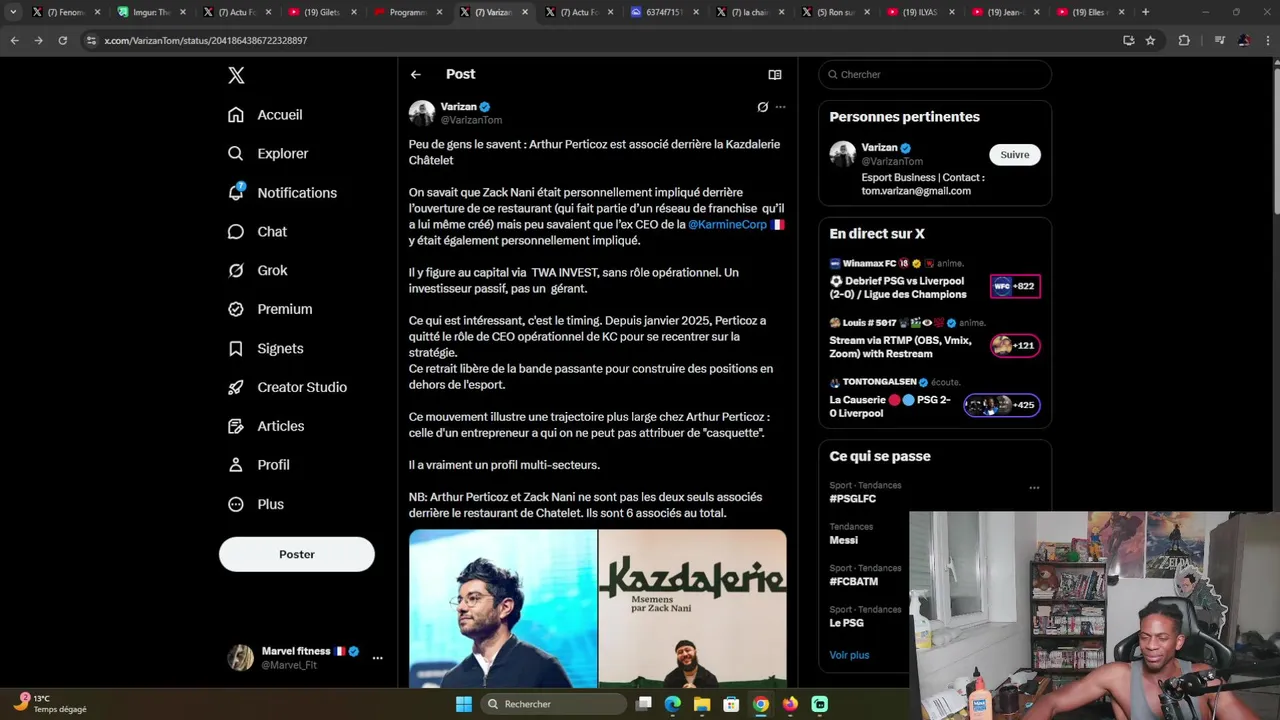Screen dimensions: 1280x720
Task: Go back with the Post back arrow
Action: (x=416, y=74)
